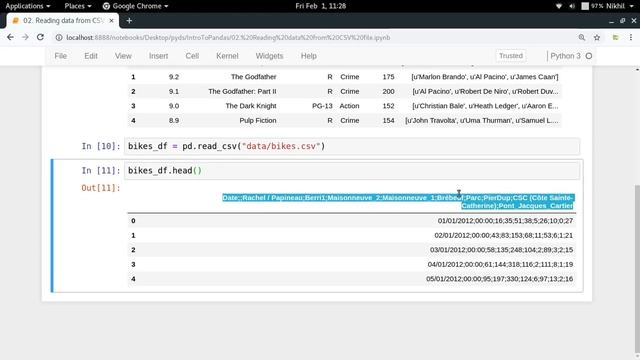Click the Pulp Fiction title cell

click(258, 120)
